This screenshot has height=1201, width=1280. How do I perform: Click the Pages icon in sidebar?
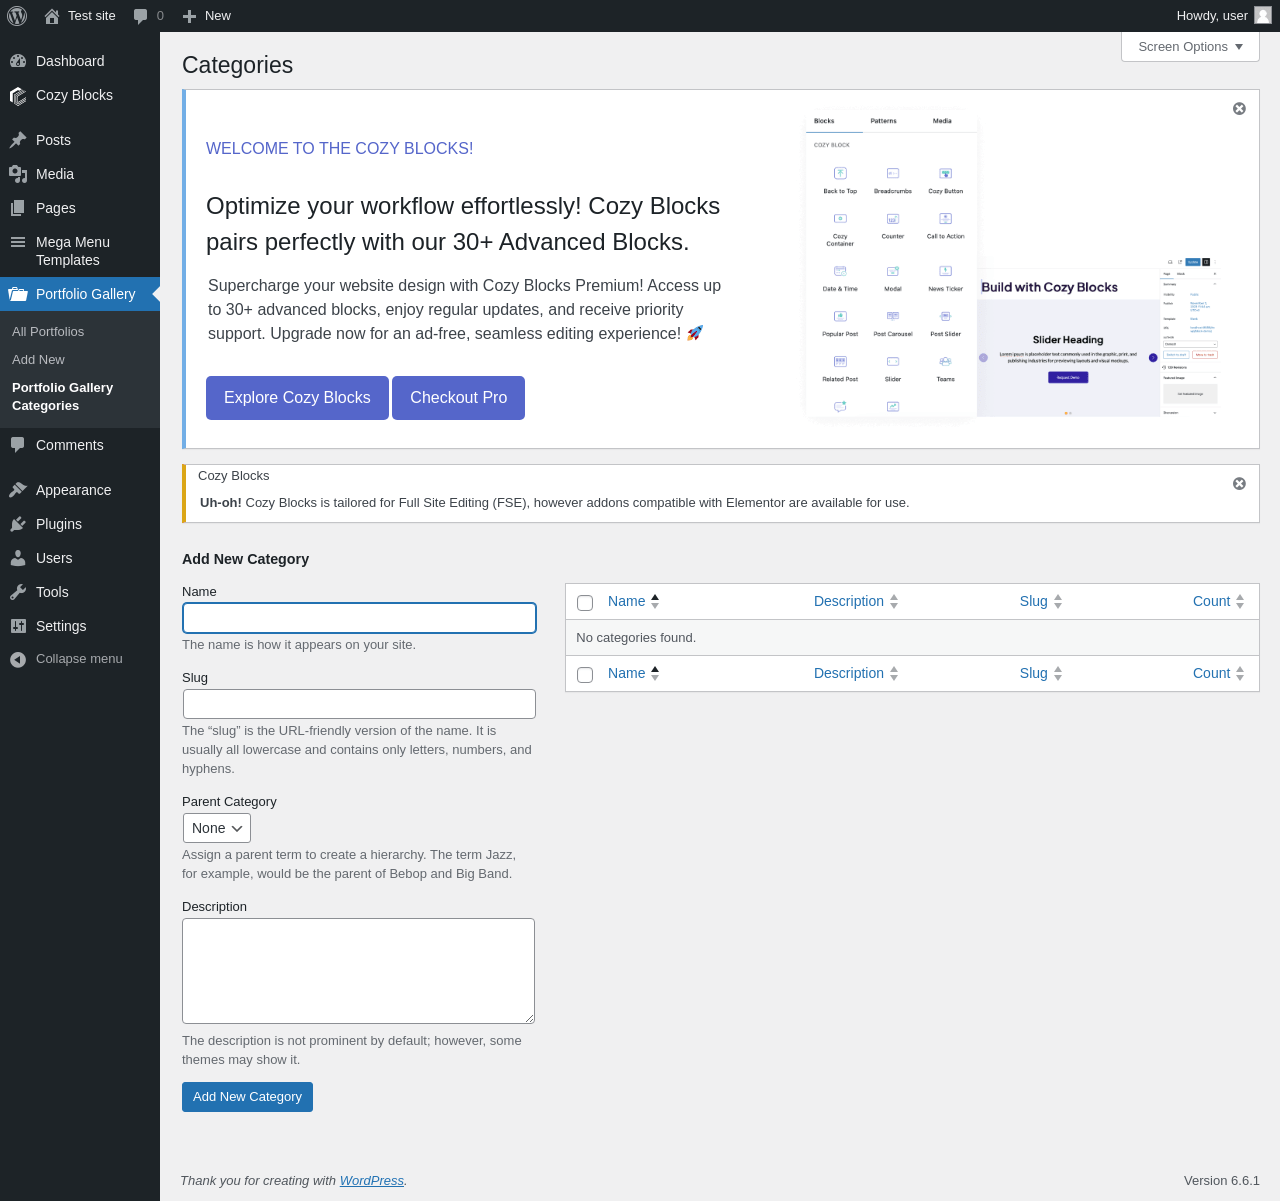(x=18, y=208)
